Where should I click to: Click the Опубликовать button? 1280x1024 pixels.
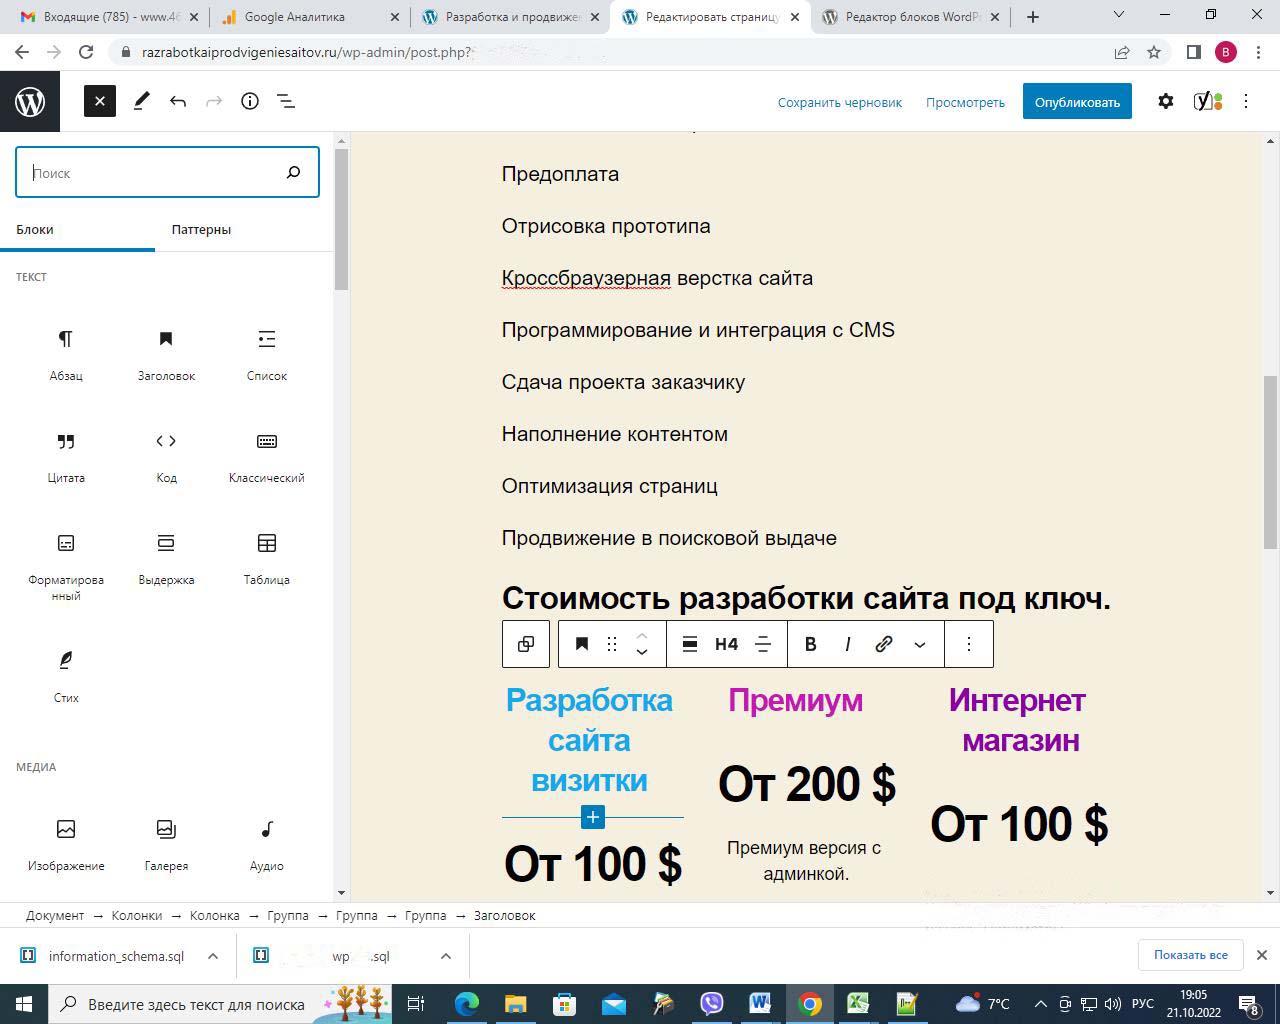1076,102
